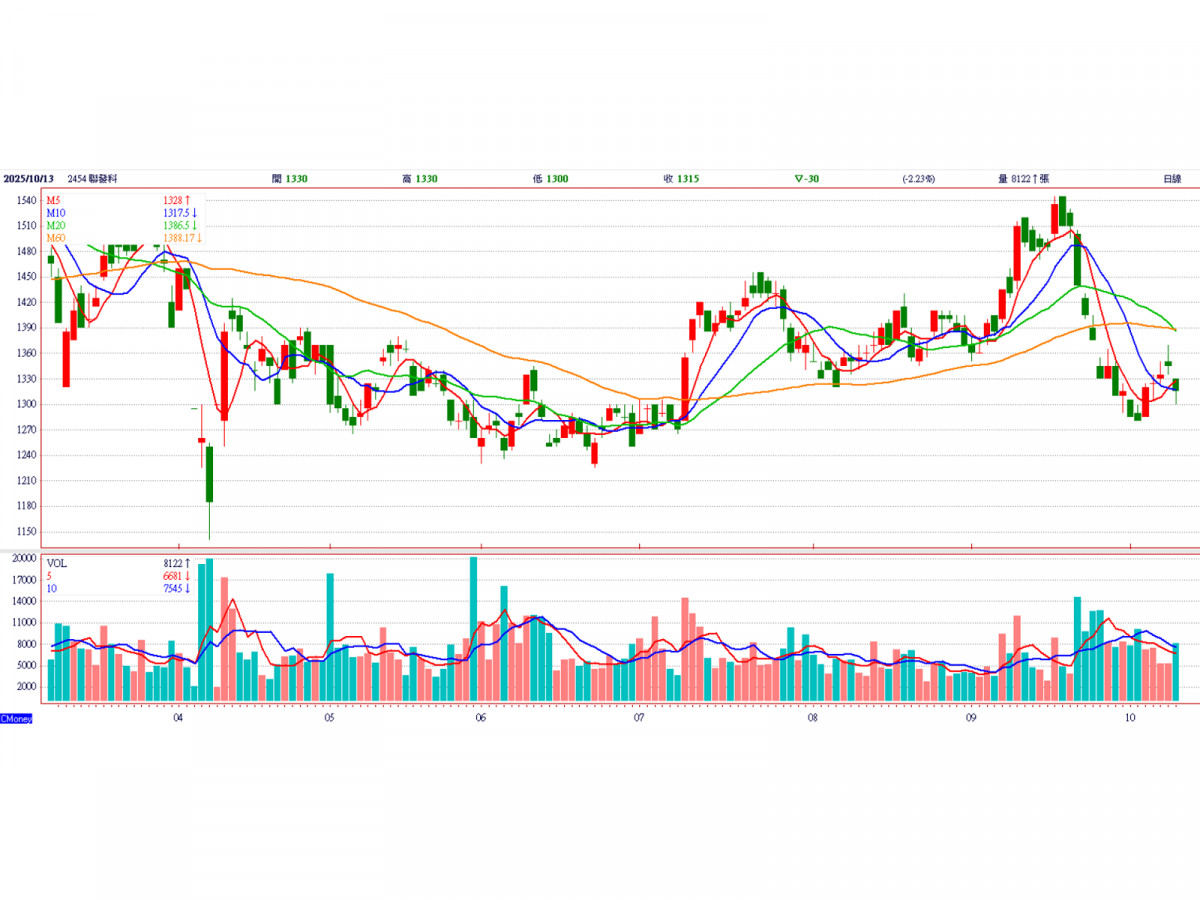The image size is (1200, 900).
Task: Click the 10-day volume average legend
Action: [52, 589]
